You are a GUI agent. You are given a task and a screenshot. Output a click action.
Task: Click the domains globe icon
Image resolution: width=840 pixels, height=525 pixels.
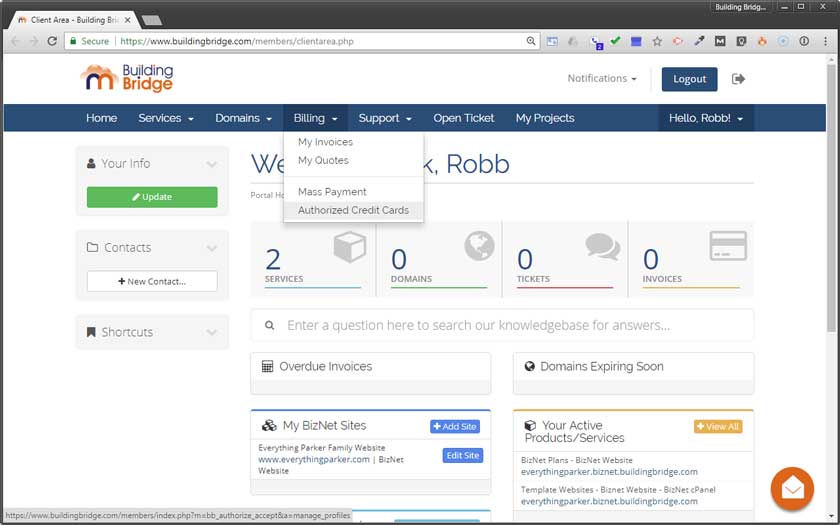pos(479,246)
